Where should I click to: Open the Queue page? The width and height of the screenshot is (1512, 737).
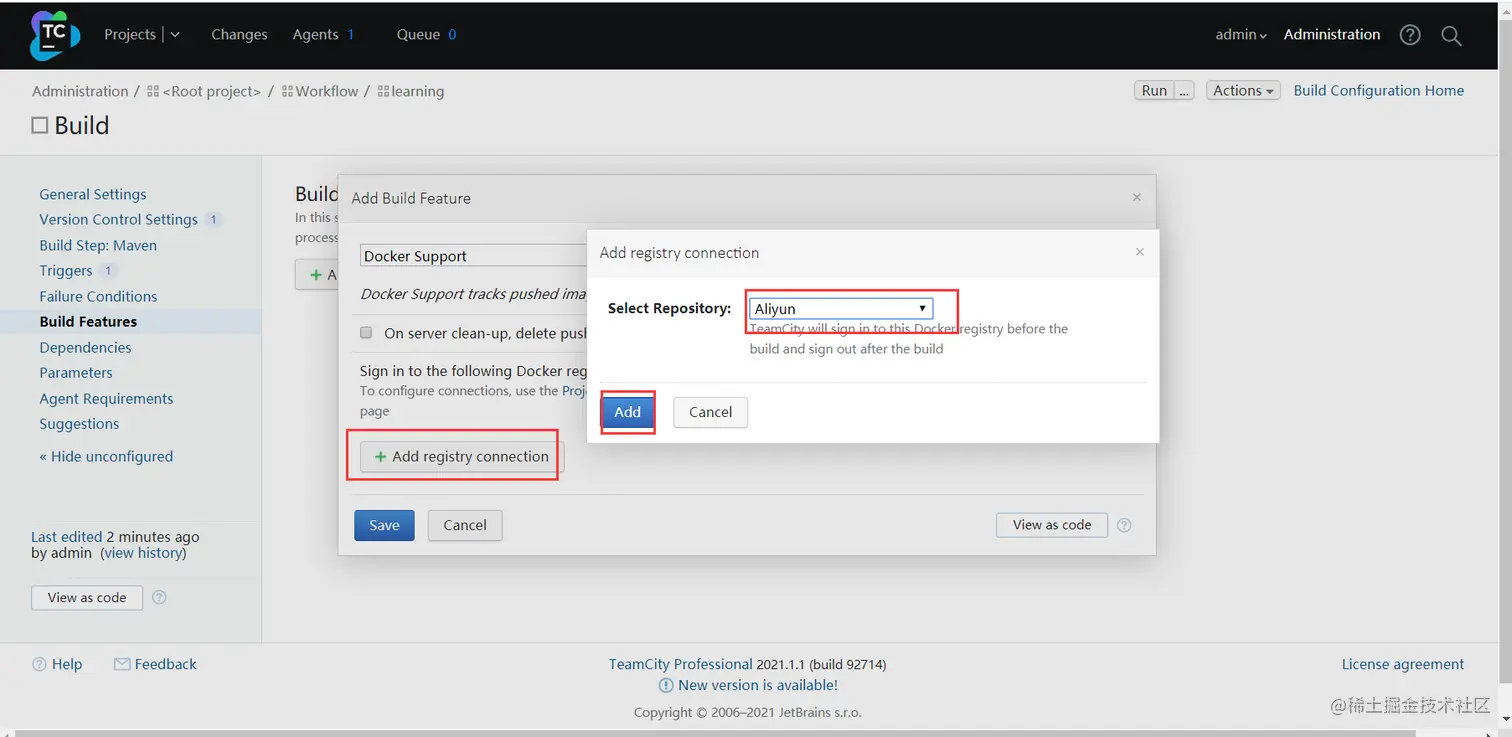point(418,34)
